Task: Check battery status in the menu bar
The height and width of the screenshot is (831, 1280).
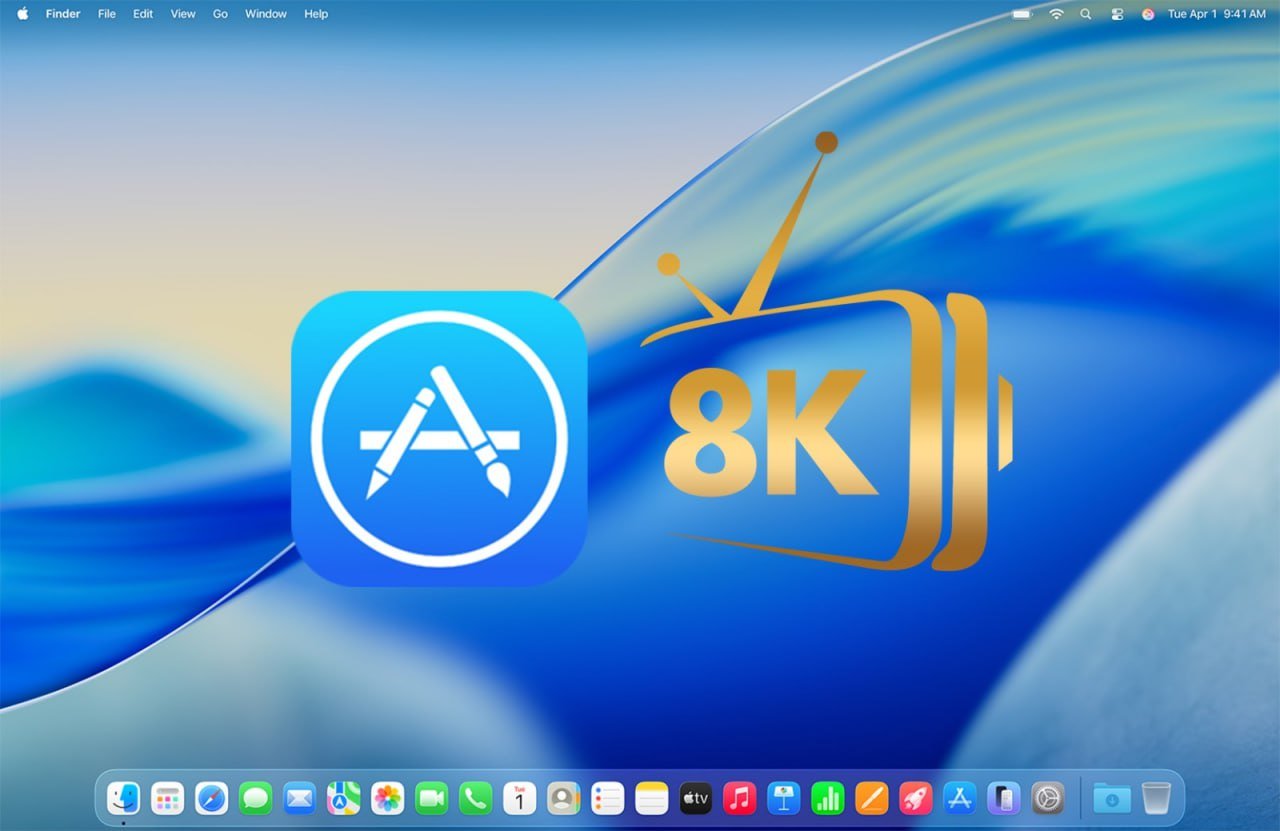Action: click(1022, 14)
